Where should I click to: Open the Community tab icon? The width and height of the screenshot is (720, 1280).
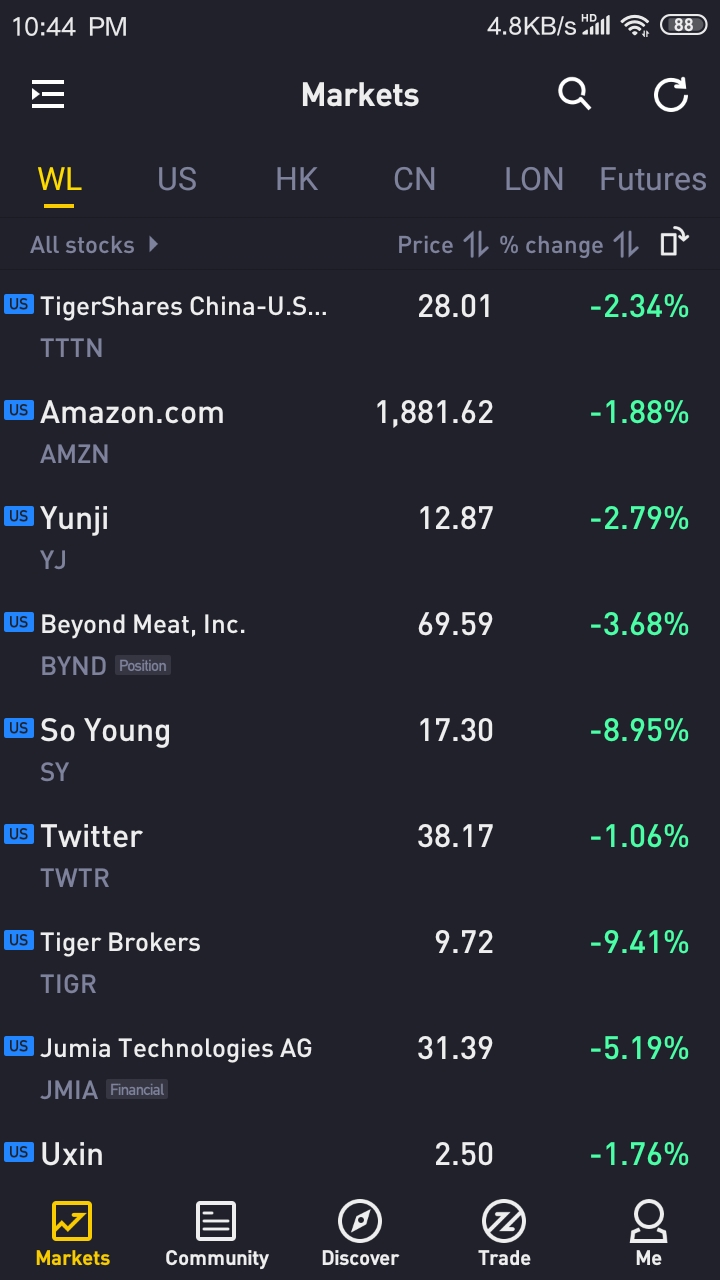pyautogui.click(x=216, y=1222)
